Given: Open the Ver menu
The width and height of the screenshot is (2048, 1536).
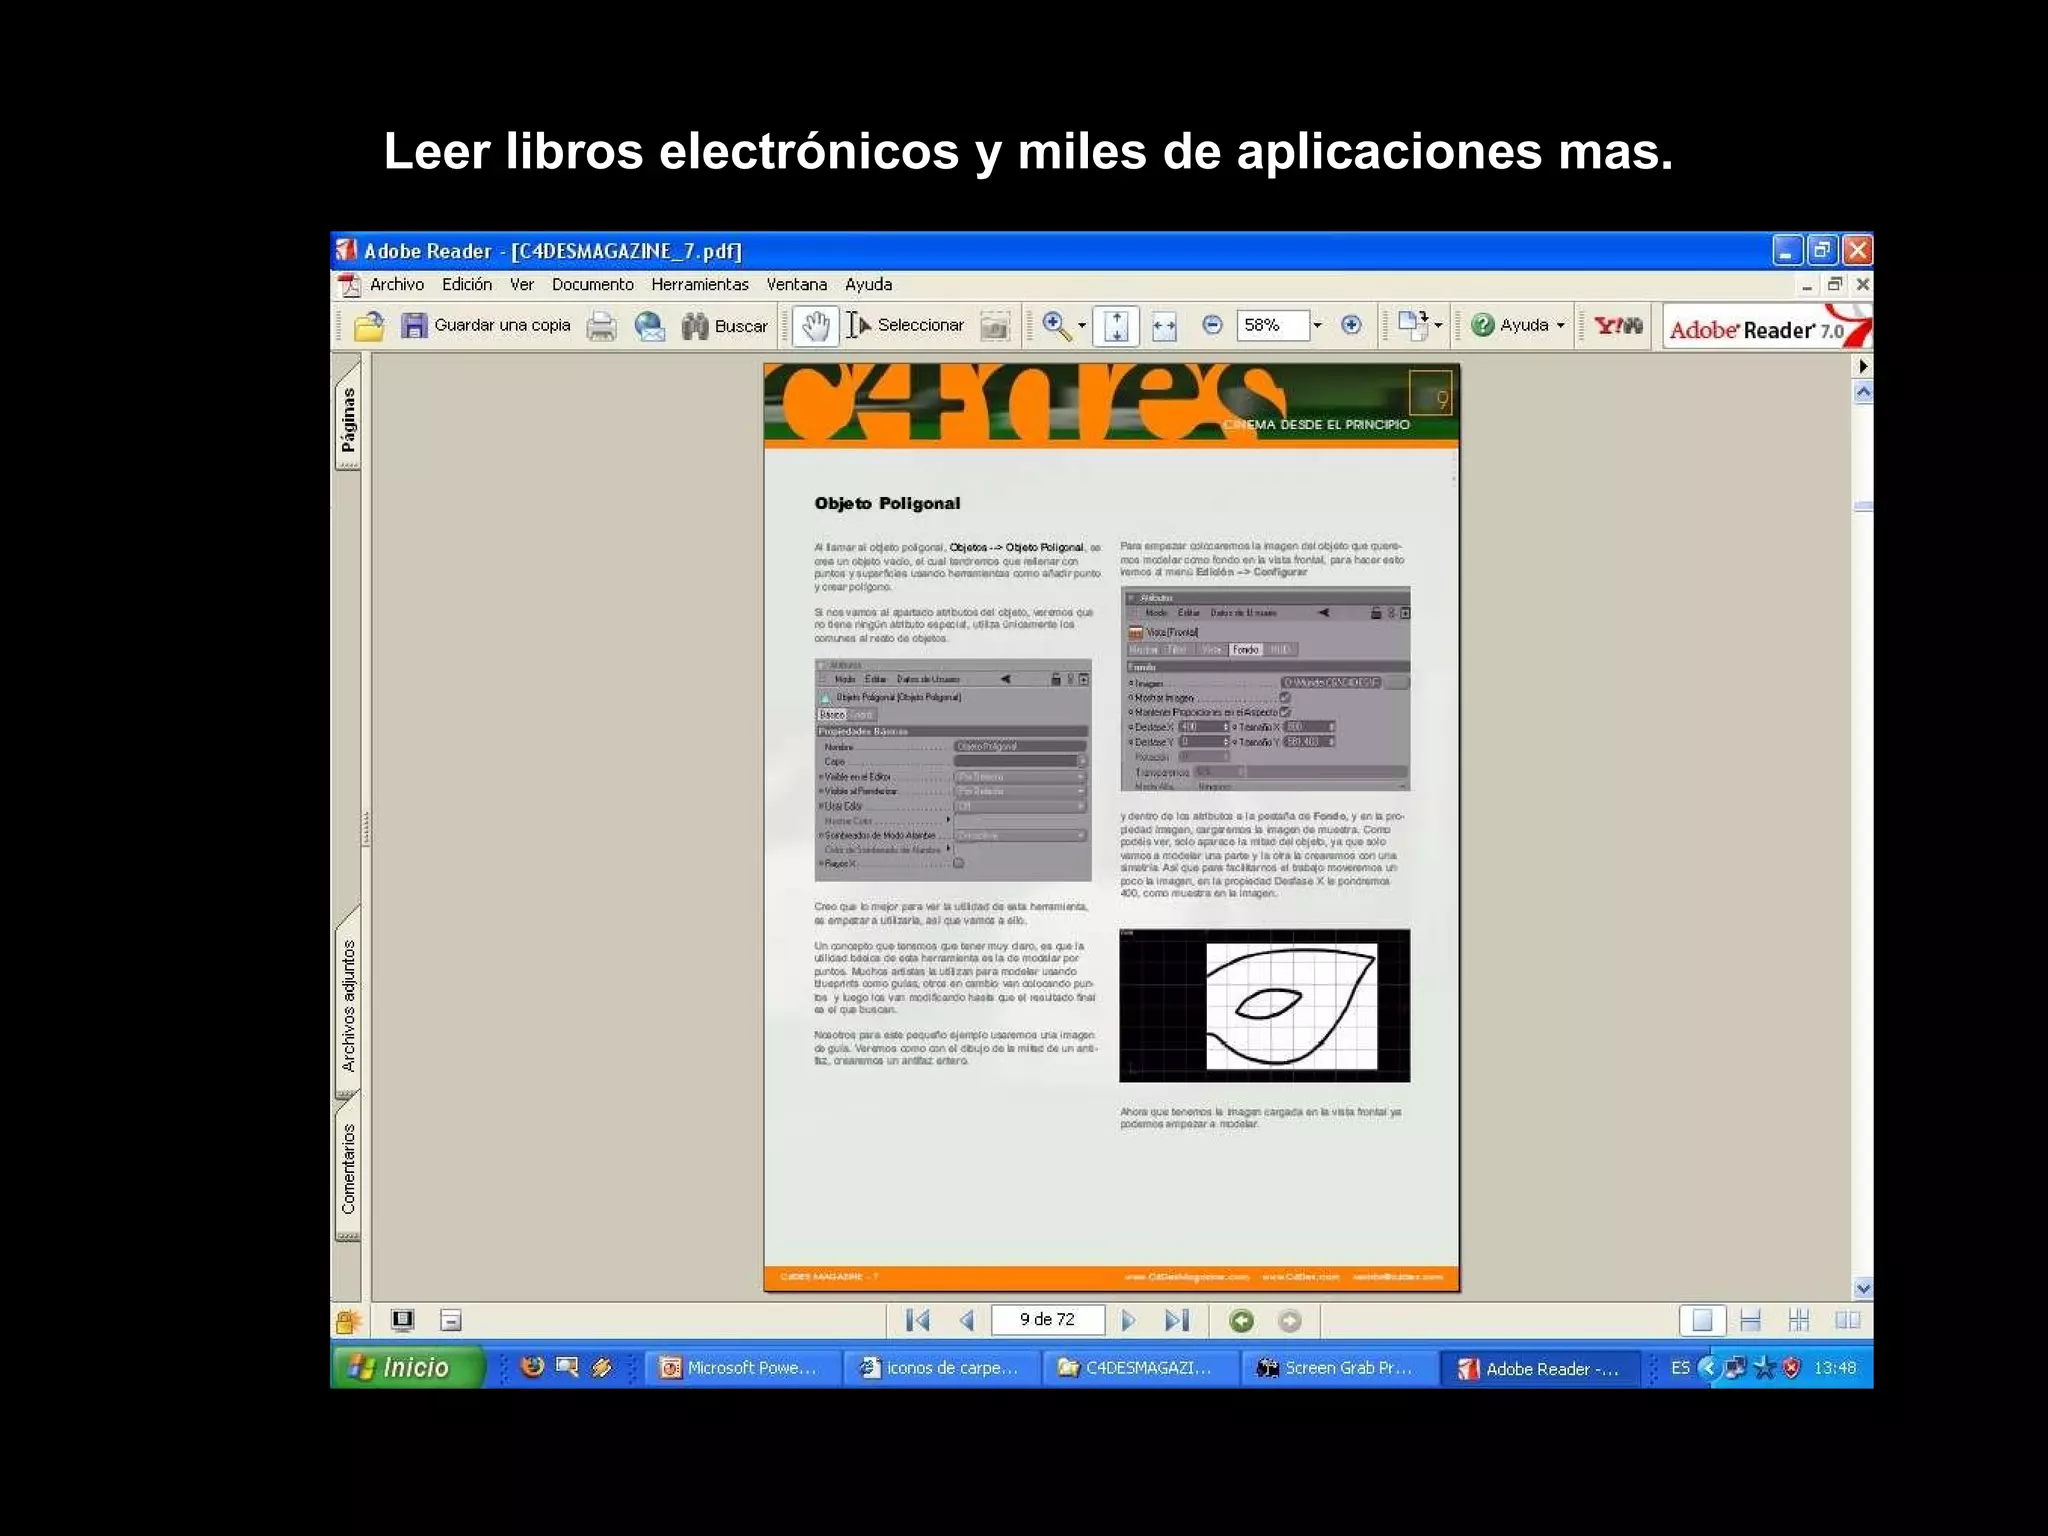Looking at the screenshot, I should (522, 284).
